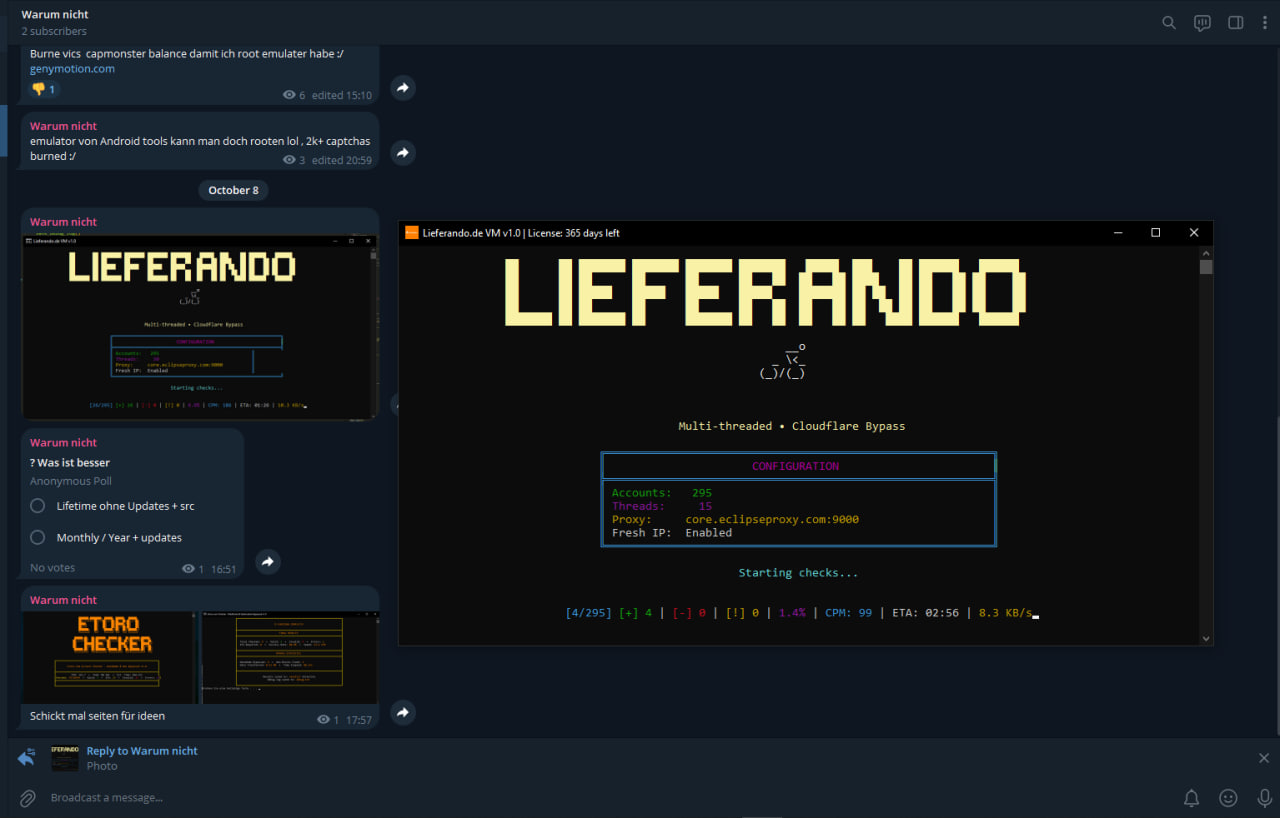The width and height of the screenshot is (1280, 818).
Task: Click the 'Threads: 15' line
Action: click(x=662, y=506)
